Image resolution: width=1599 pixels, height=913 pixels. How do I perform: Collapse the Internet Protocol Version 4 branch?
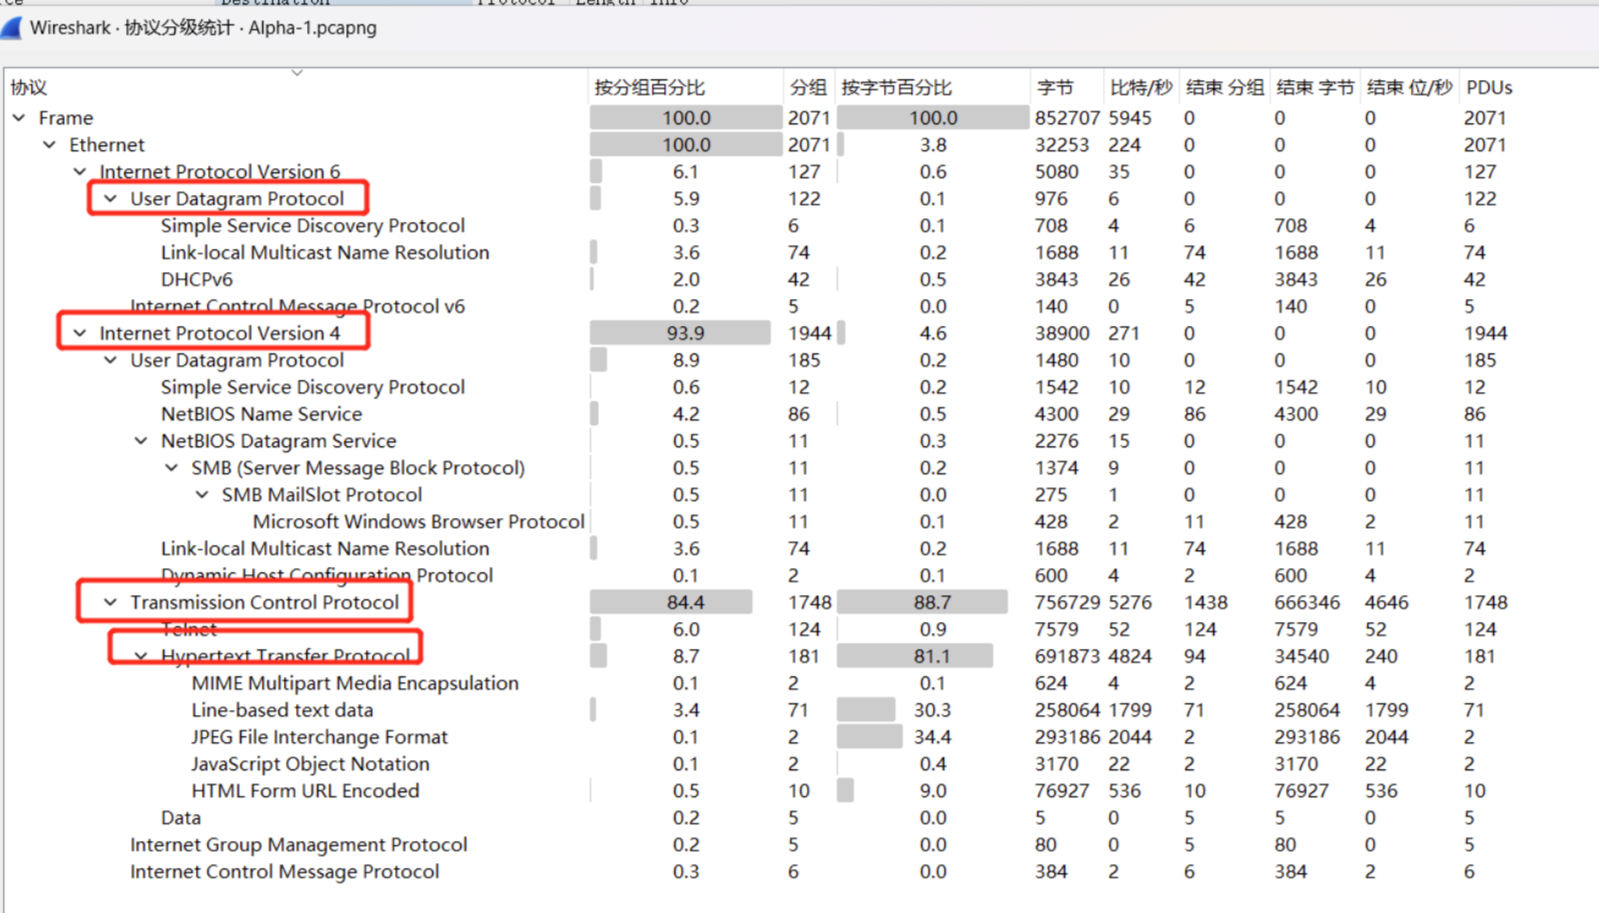click(x=81, y=333)
